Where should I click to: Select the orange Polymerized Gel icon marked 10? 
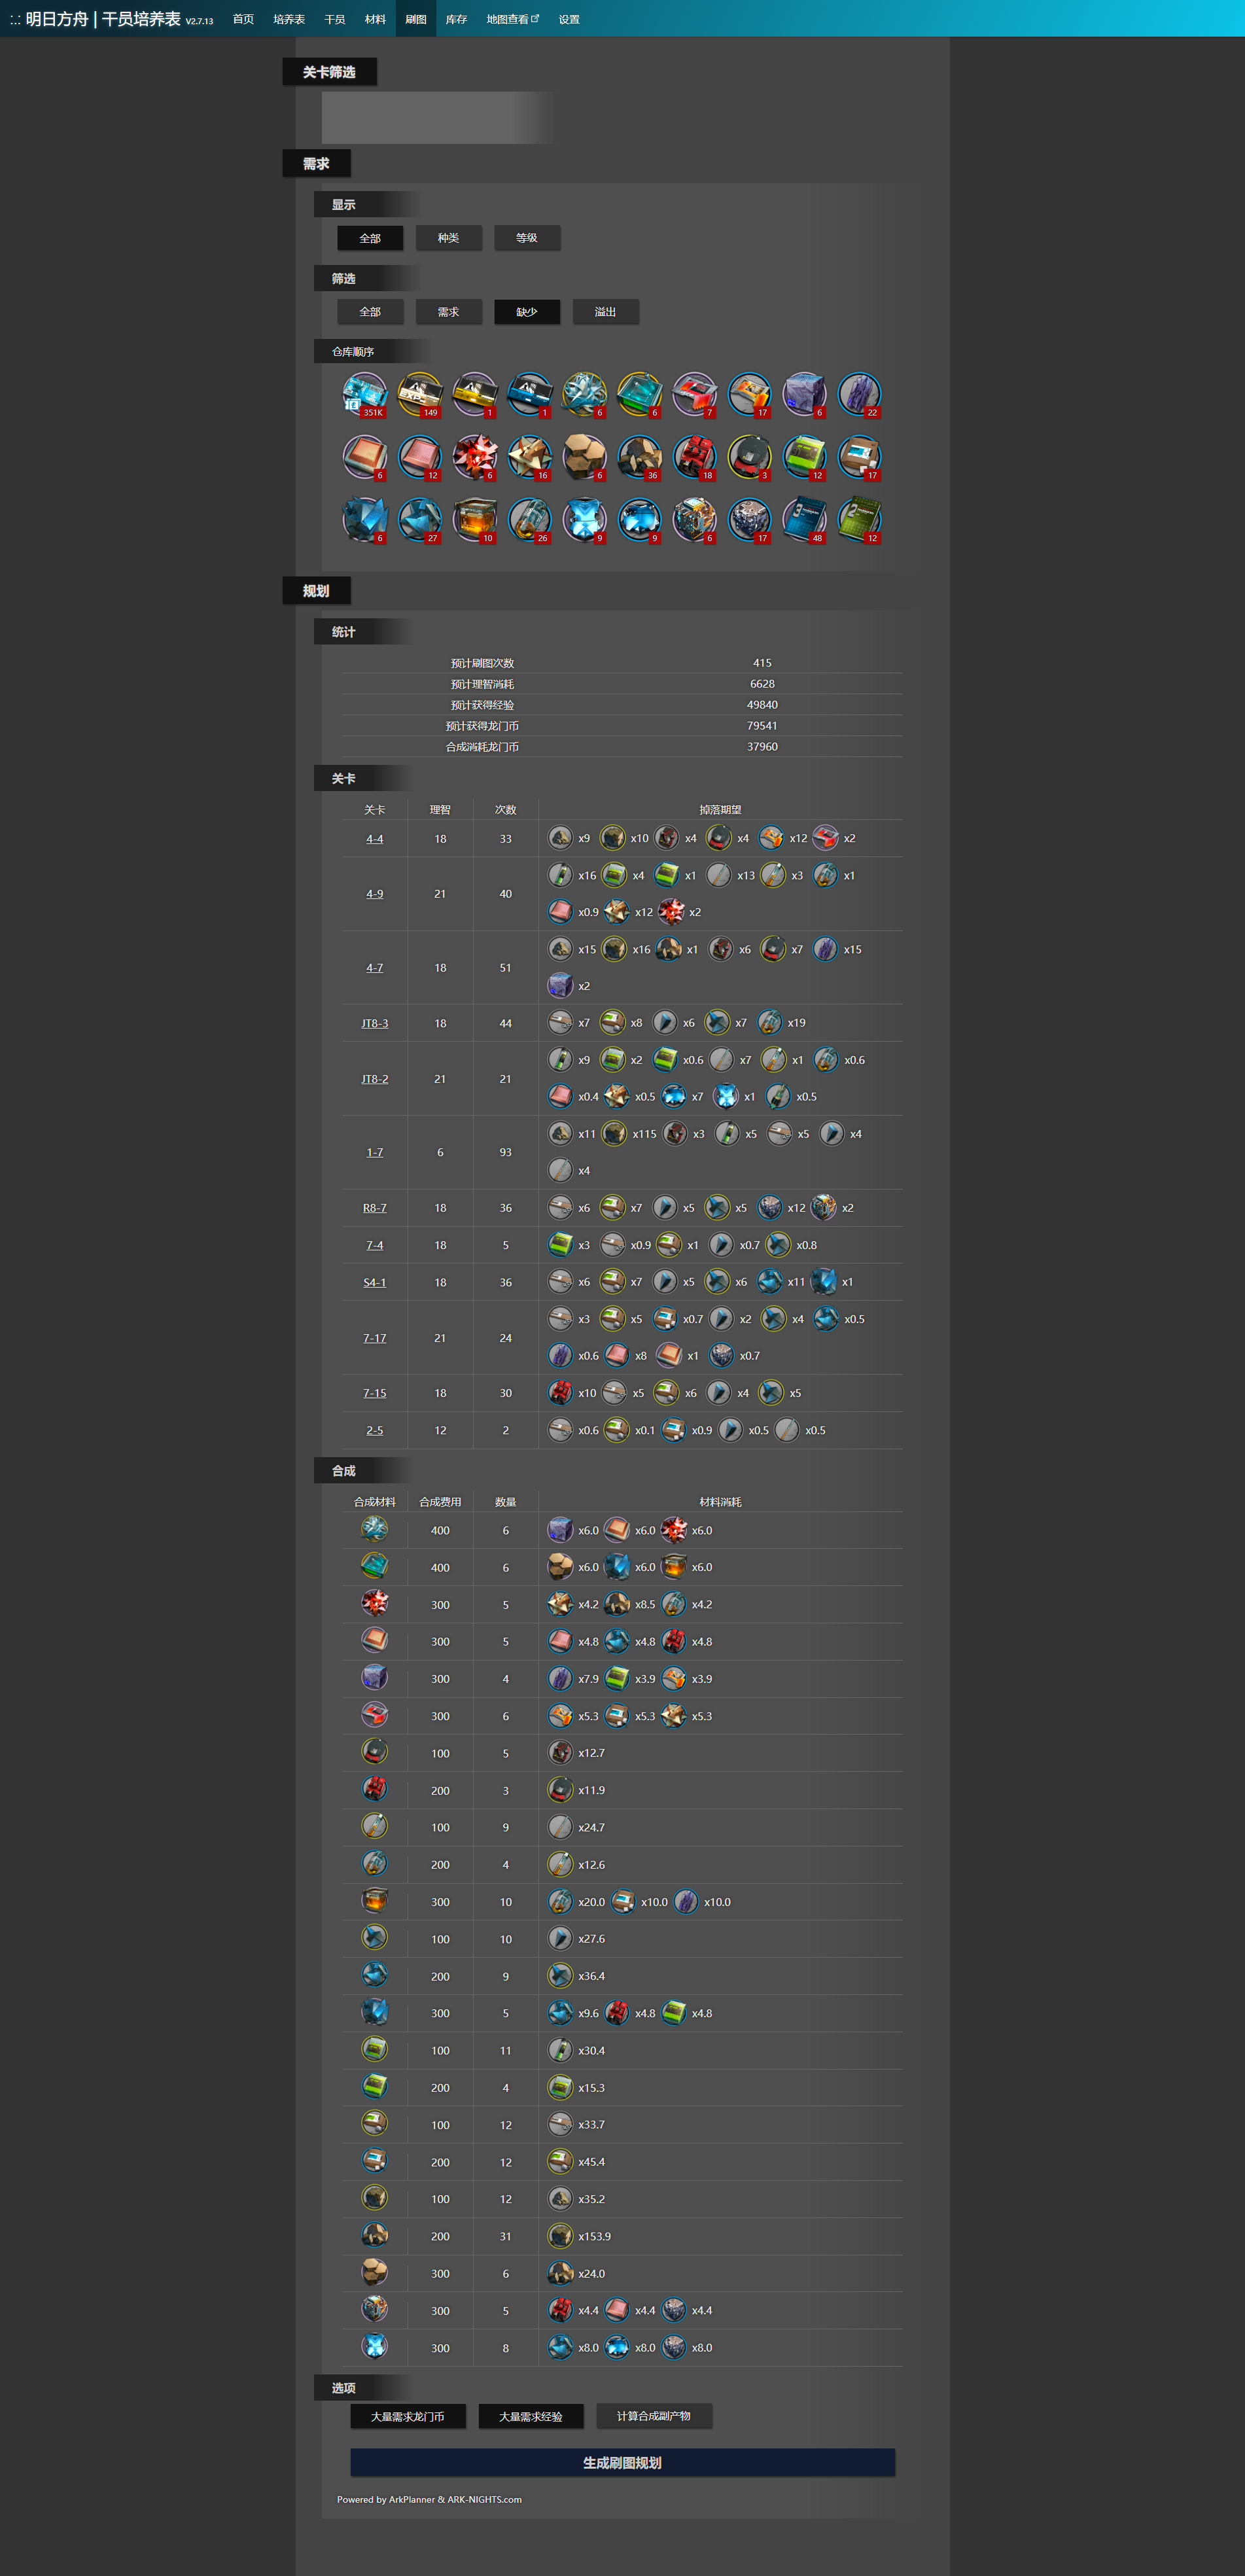pyautogui.click(x=474, y=520)
